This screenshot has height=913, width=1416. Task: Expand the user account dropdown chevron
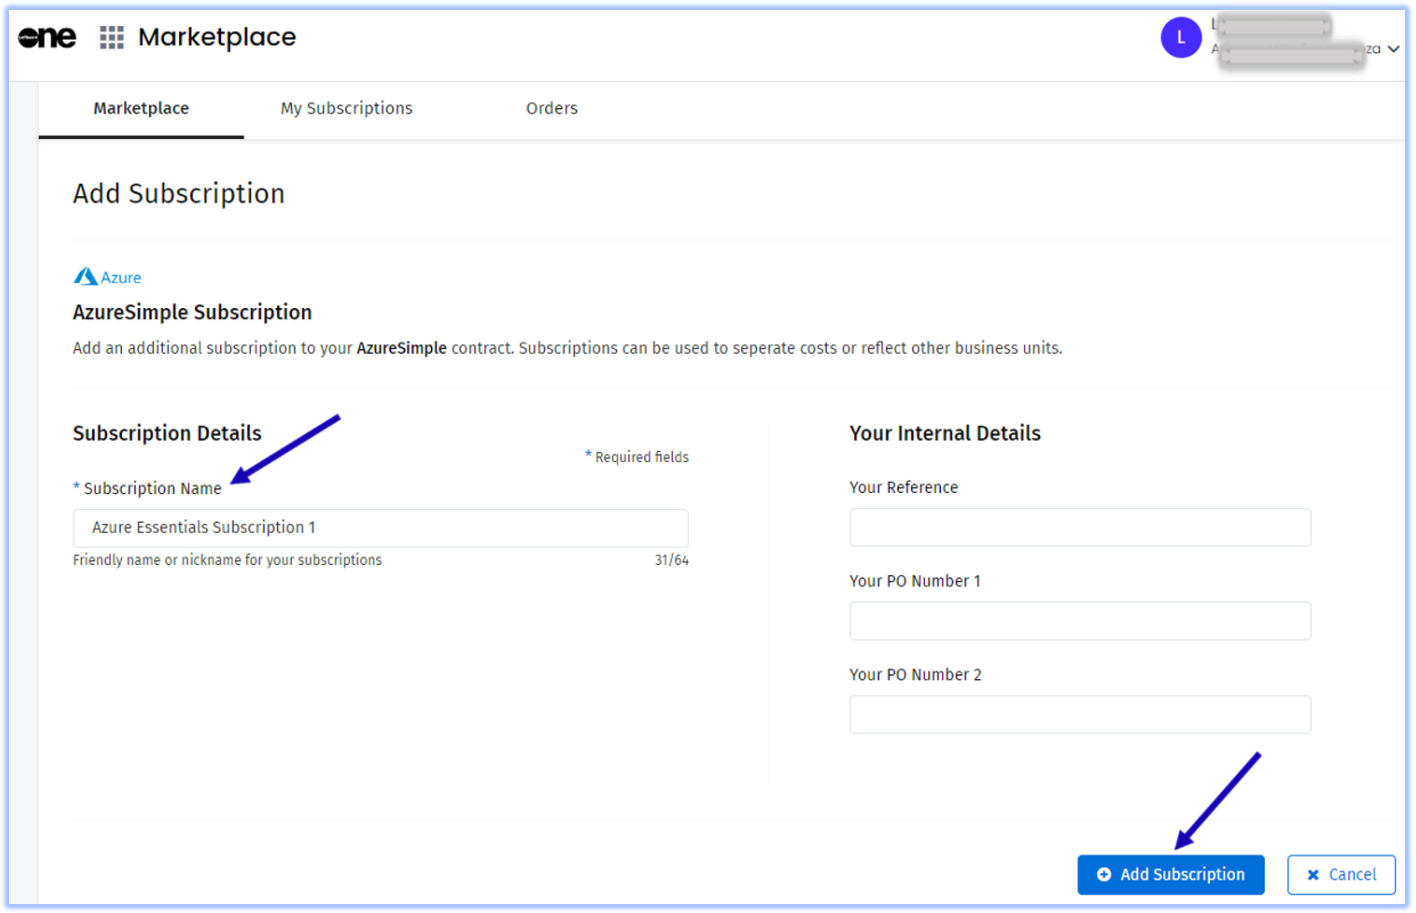coord(1393,49)
